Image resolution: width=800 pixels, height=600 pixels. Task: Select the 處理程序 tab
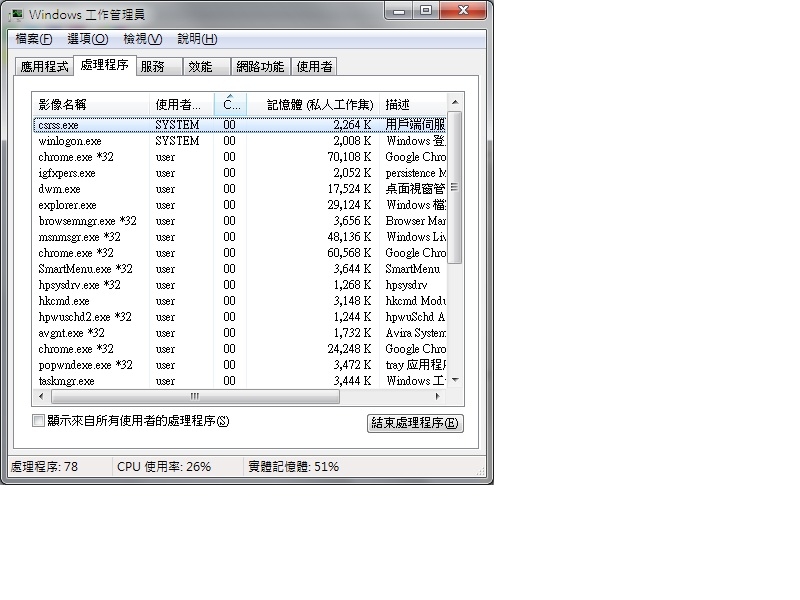coord(105,65)
